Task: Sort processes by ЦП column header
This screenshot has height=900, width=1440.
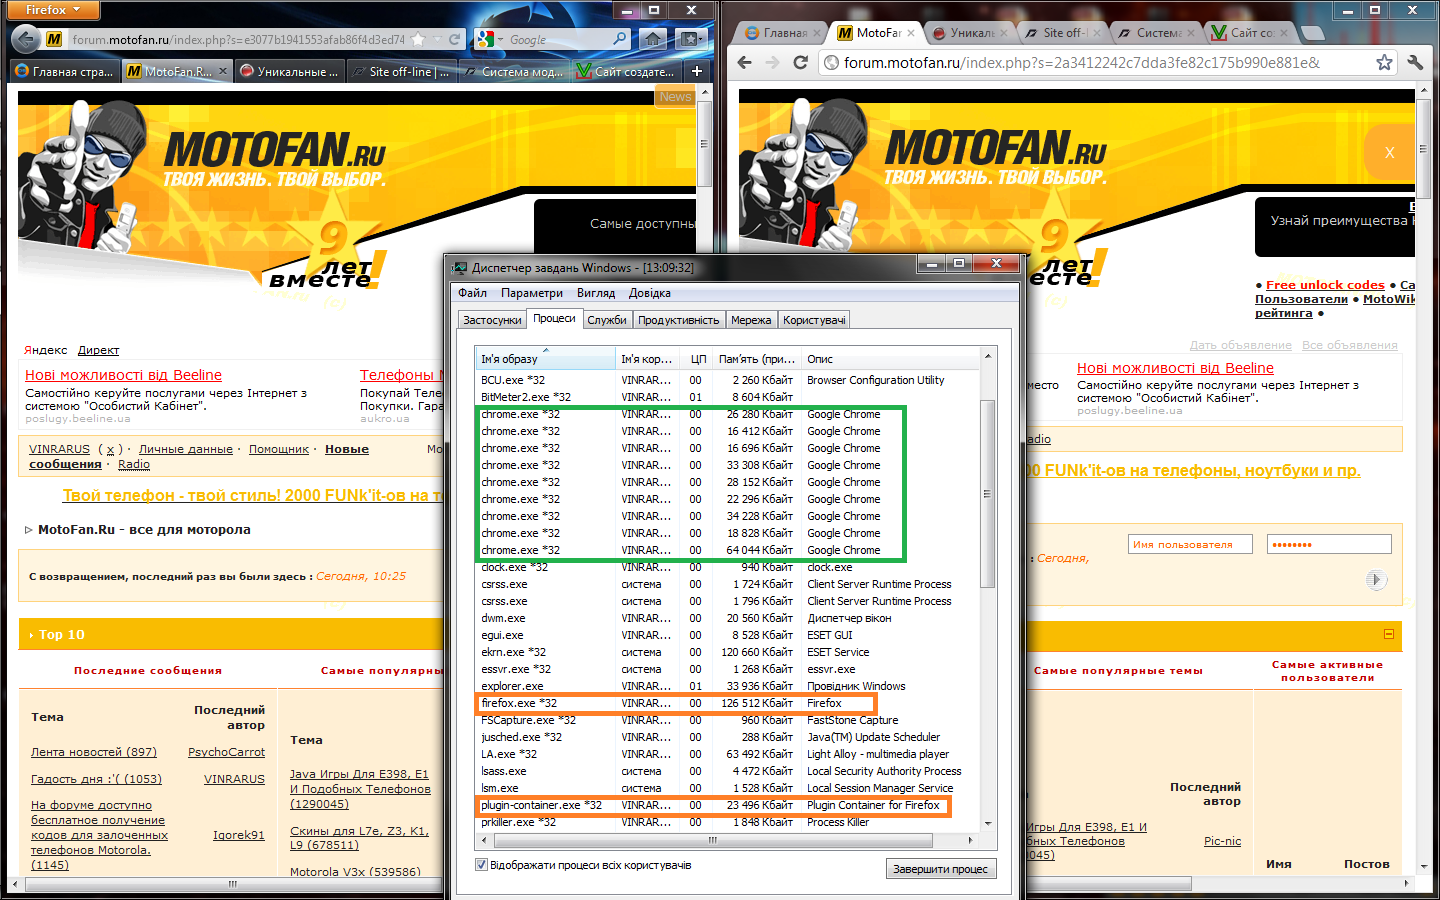Action: click(697, 359)
